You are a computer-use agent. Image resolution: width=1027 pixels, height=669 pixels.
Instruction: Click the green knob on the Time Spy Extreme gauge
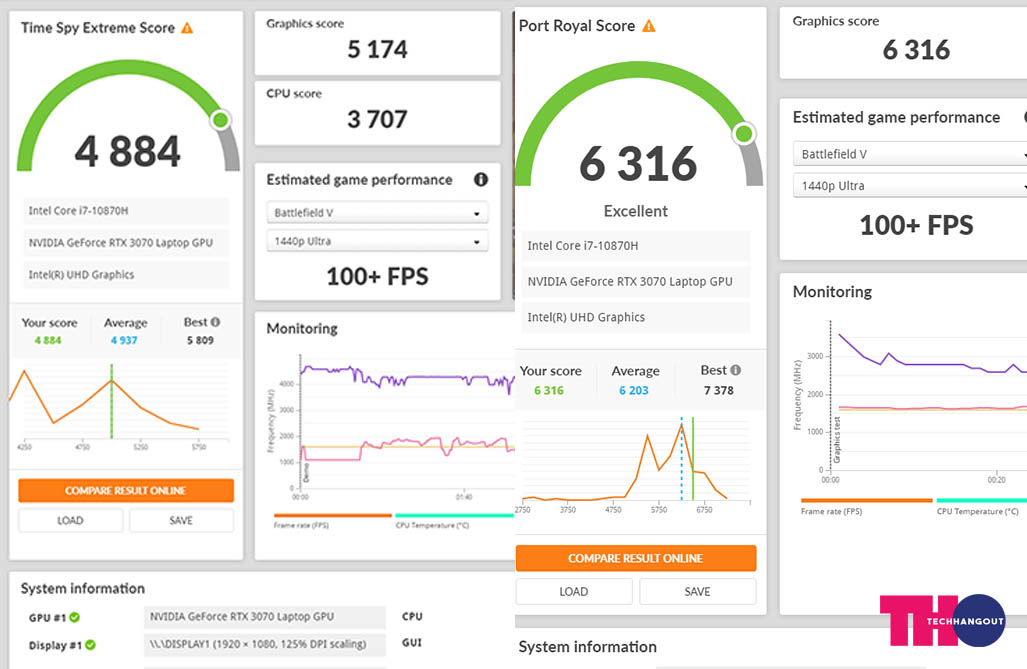pos(221,120)
